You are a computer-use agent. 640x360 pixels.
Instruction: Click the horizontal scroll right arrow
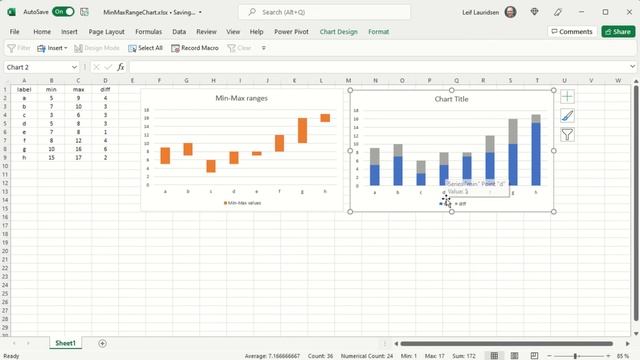point(628,344)
